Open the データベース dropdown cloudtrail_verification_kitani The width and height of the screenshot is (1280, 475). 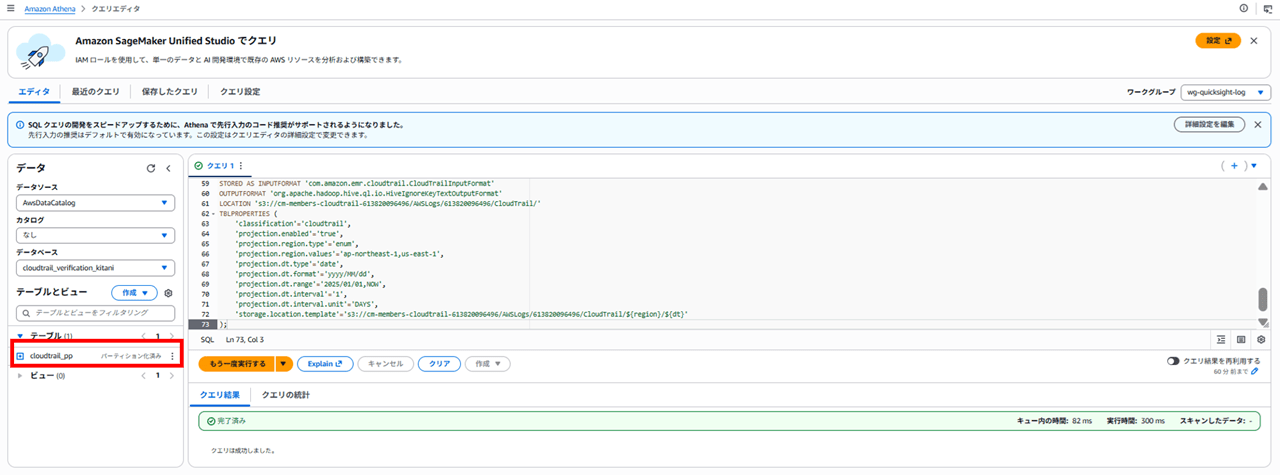(96, 268)
